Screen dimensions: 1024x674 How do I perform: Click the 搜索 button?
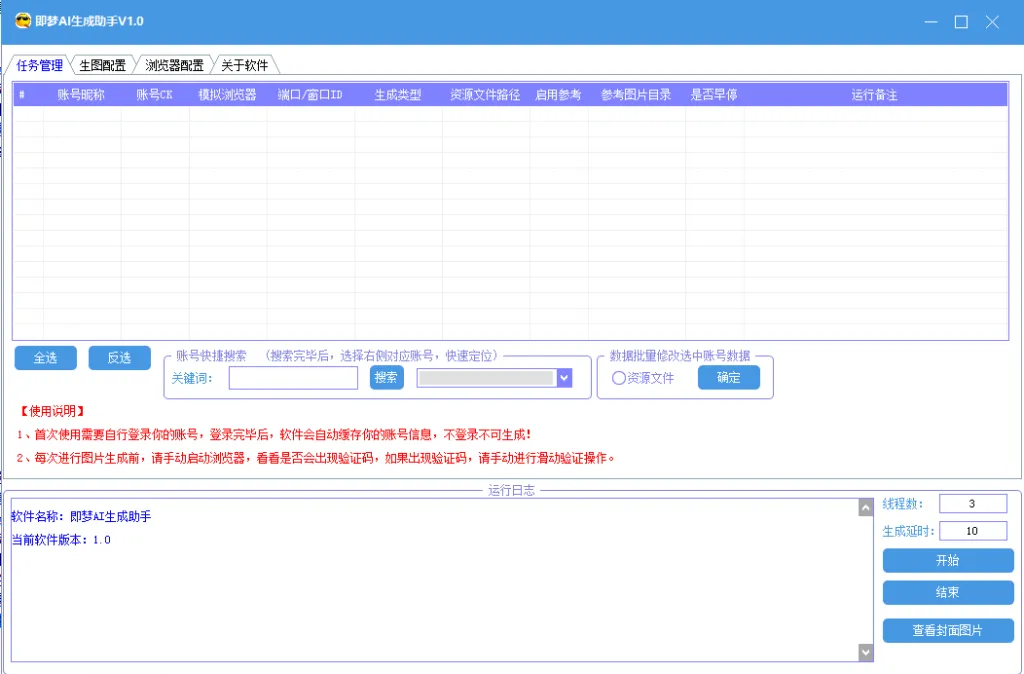[x=387, y=377]
